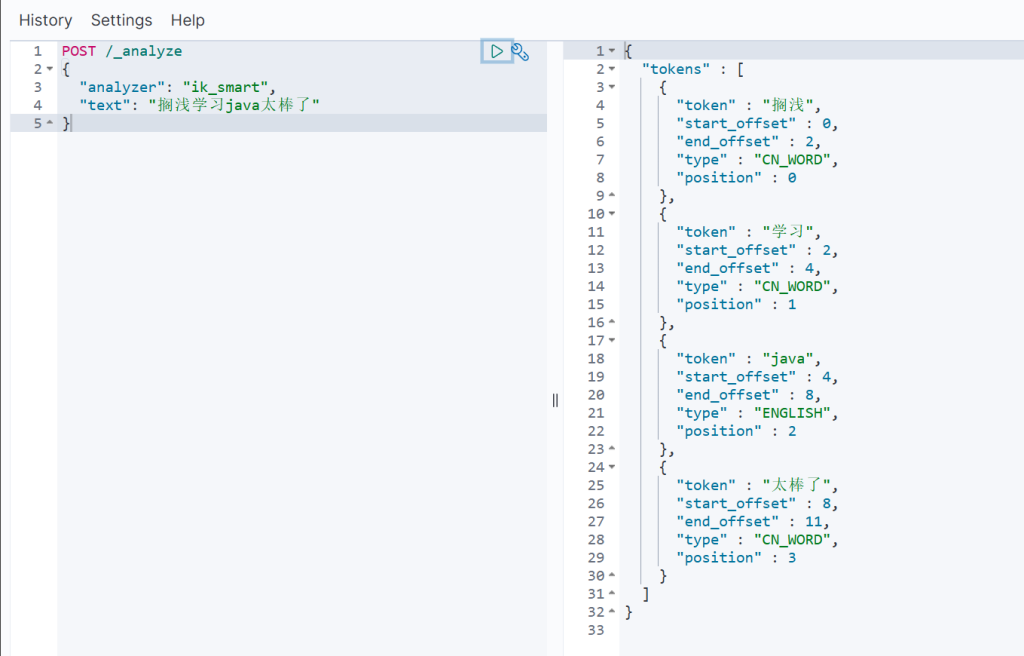Viewport: 1024px width, 656px height.
Task: Fold the "太棒了" token object at line 24
Action: (x=612, y=467)
